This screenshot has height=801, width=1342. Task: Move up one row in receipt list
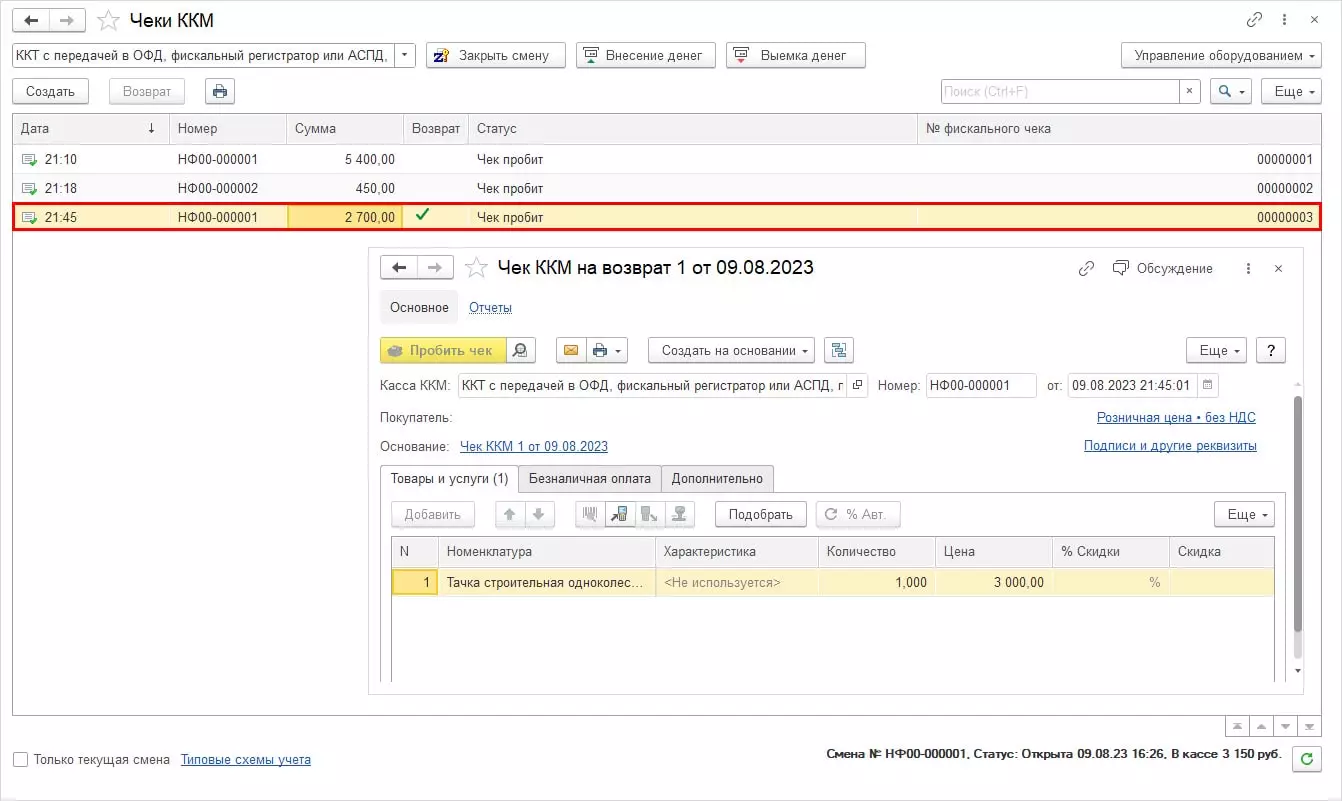(x=1261, y=726)
